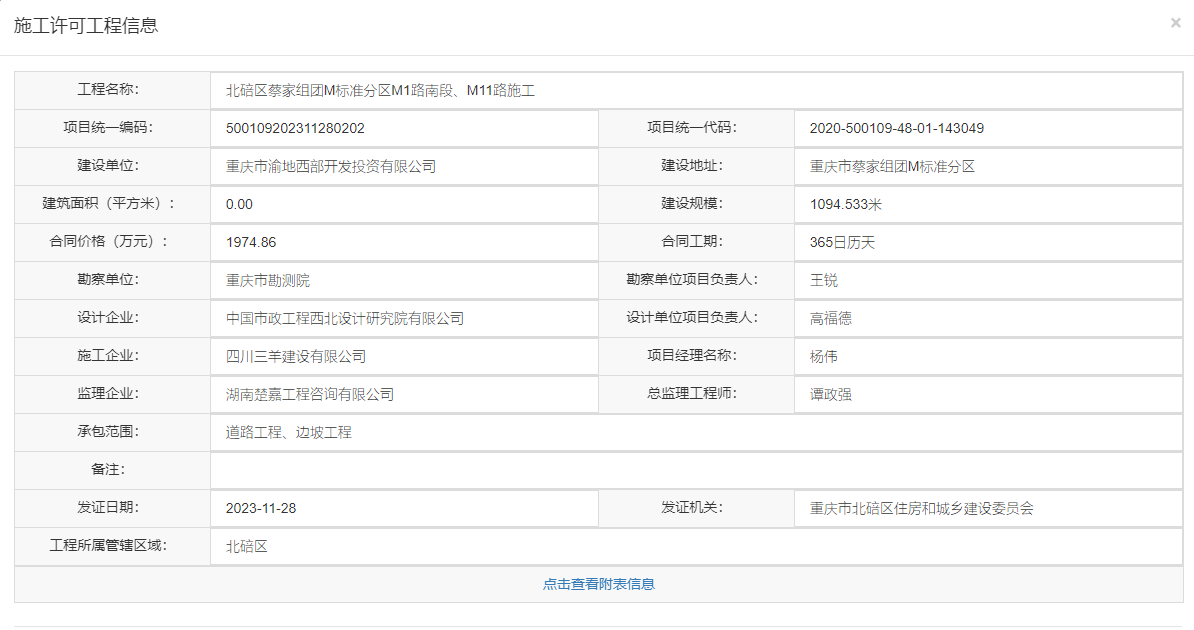Select contract price 1974.86

tap(251, 242)
